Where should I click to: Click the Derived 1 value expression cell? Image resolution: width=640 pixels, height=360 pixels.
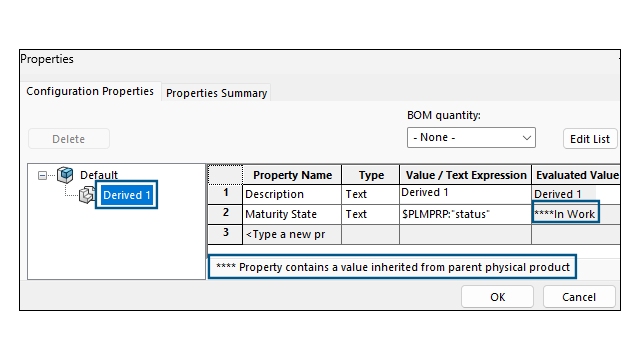pos(465,194)
